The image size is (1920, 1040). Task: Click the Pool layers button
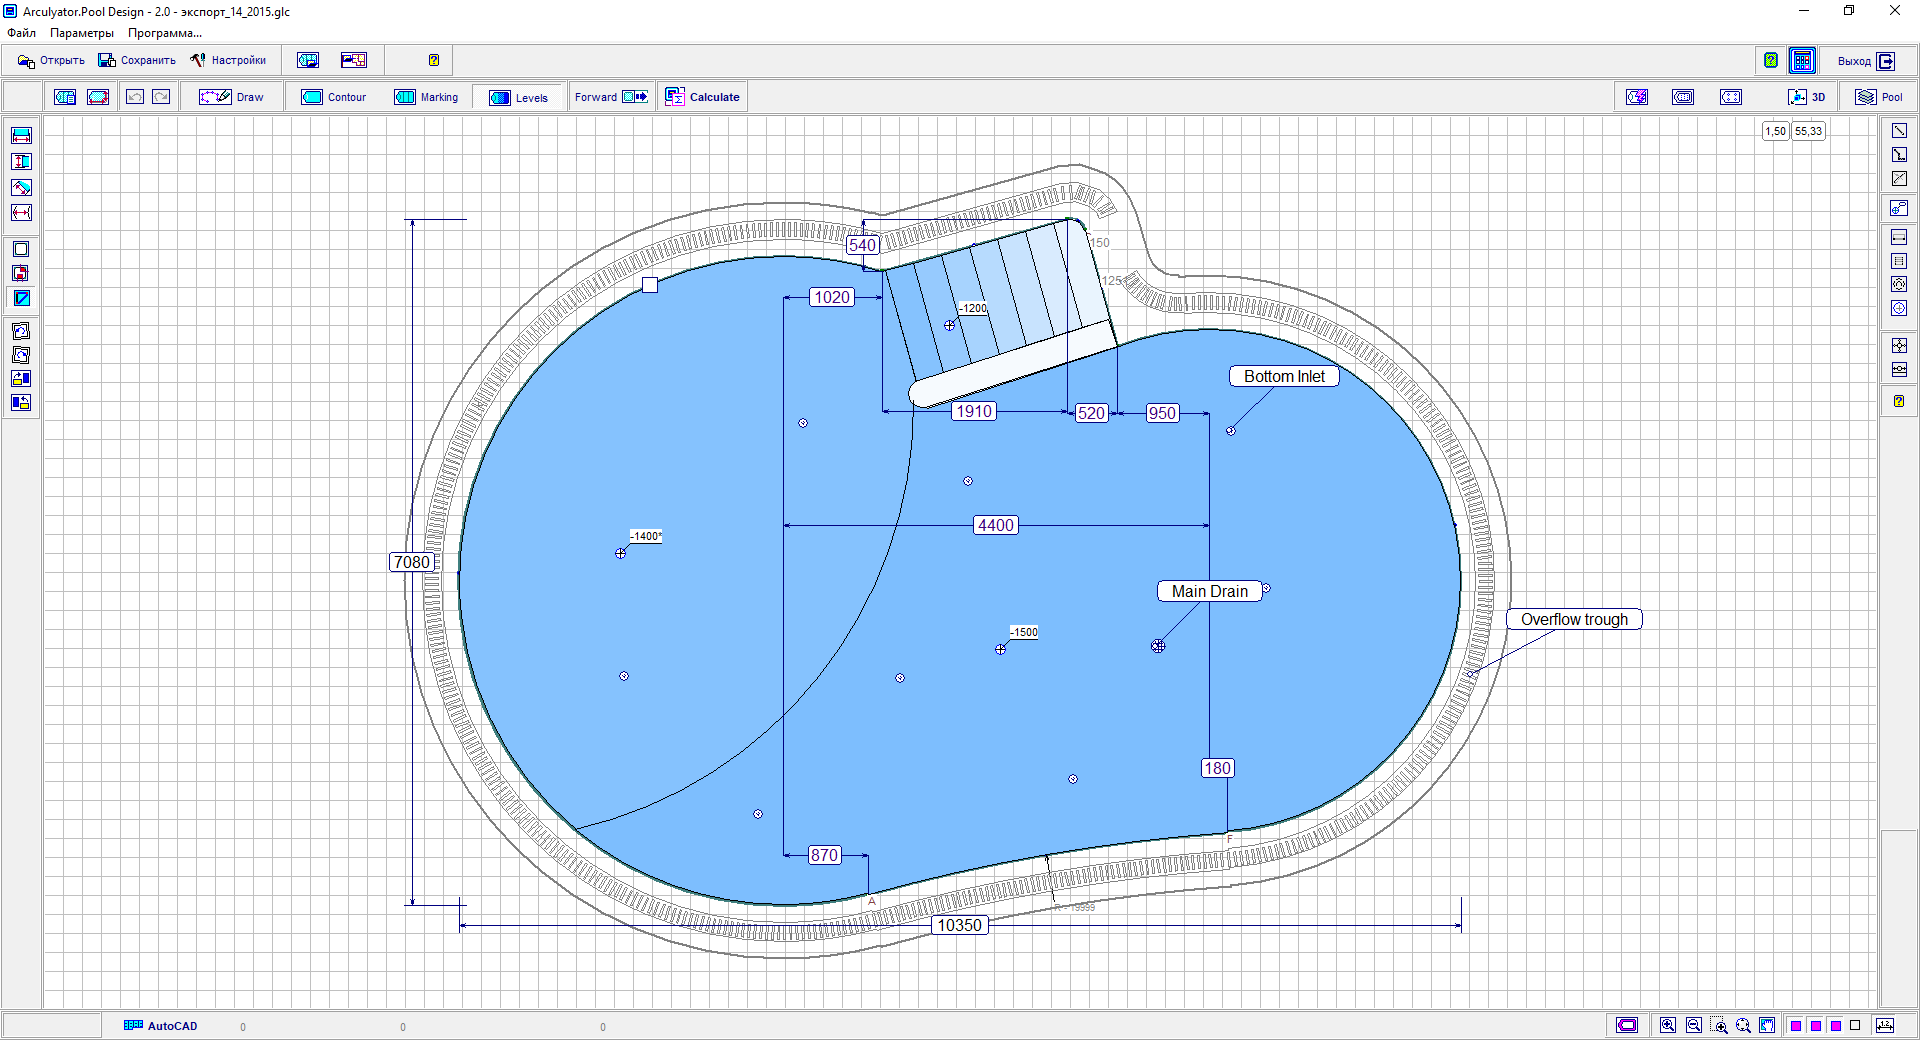click(1879, 97)
